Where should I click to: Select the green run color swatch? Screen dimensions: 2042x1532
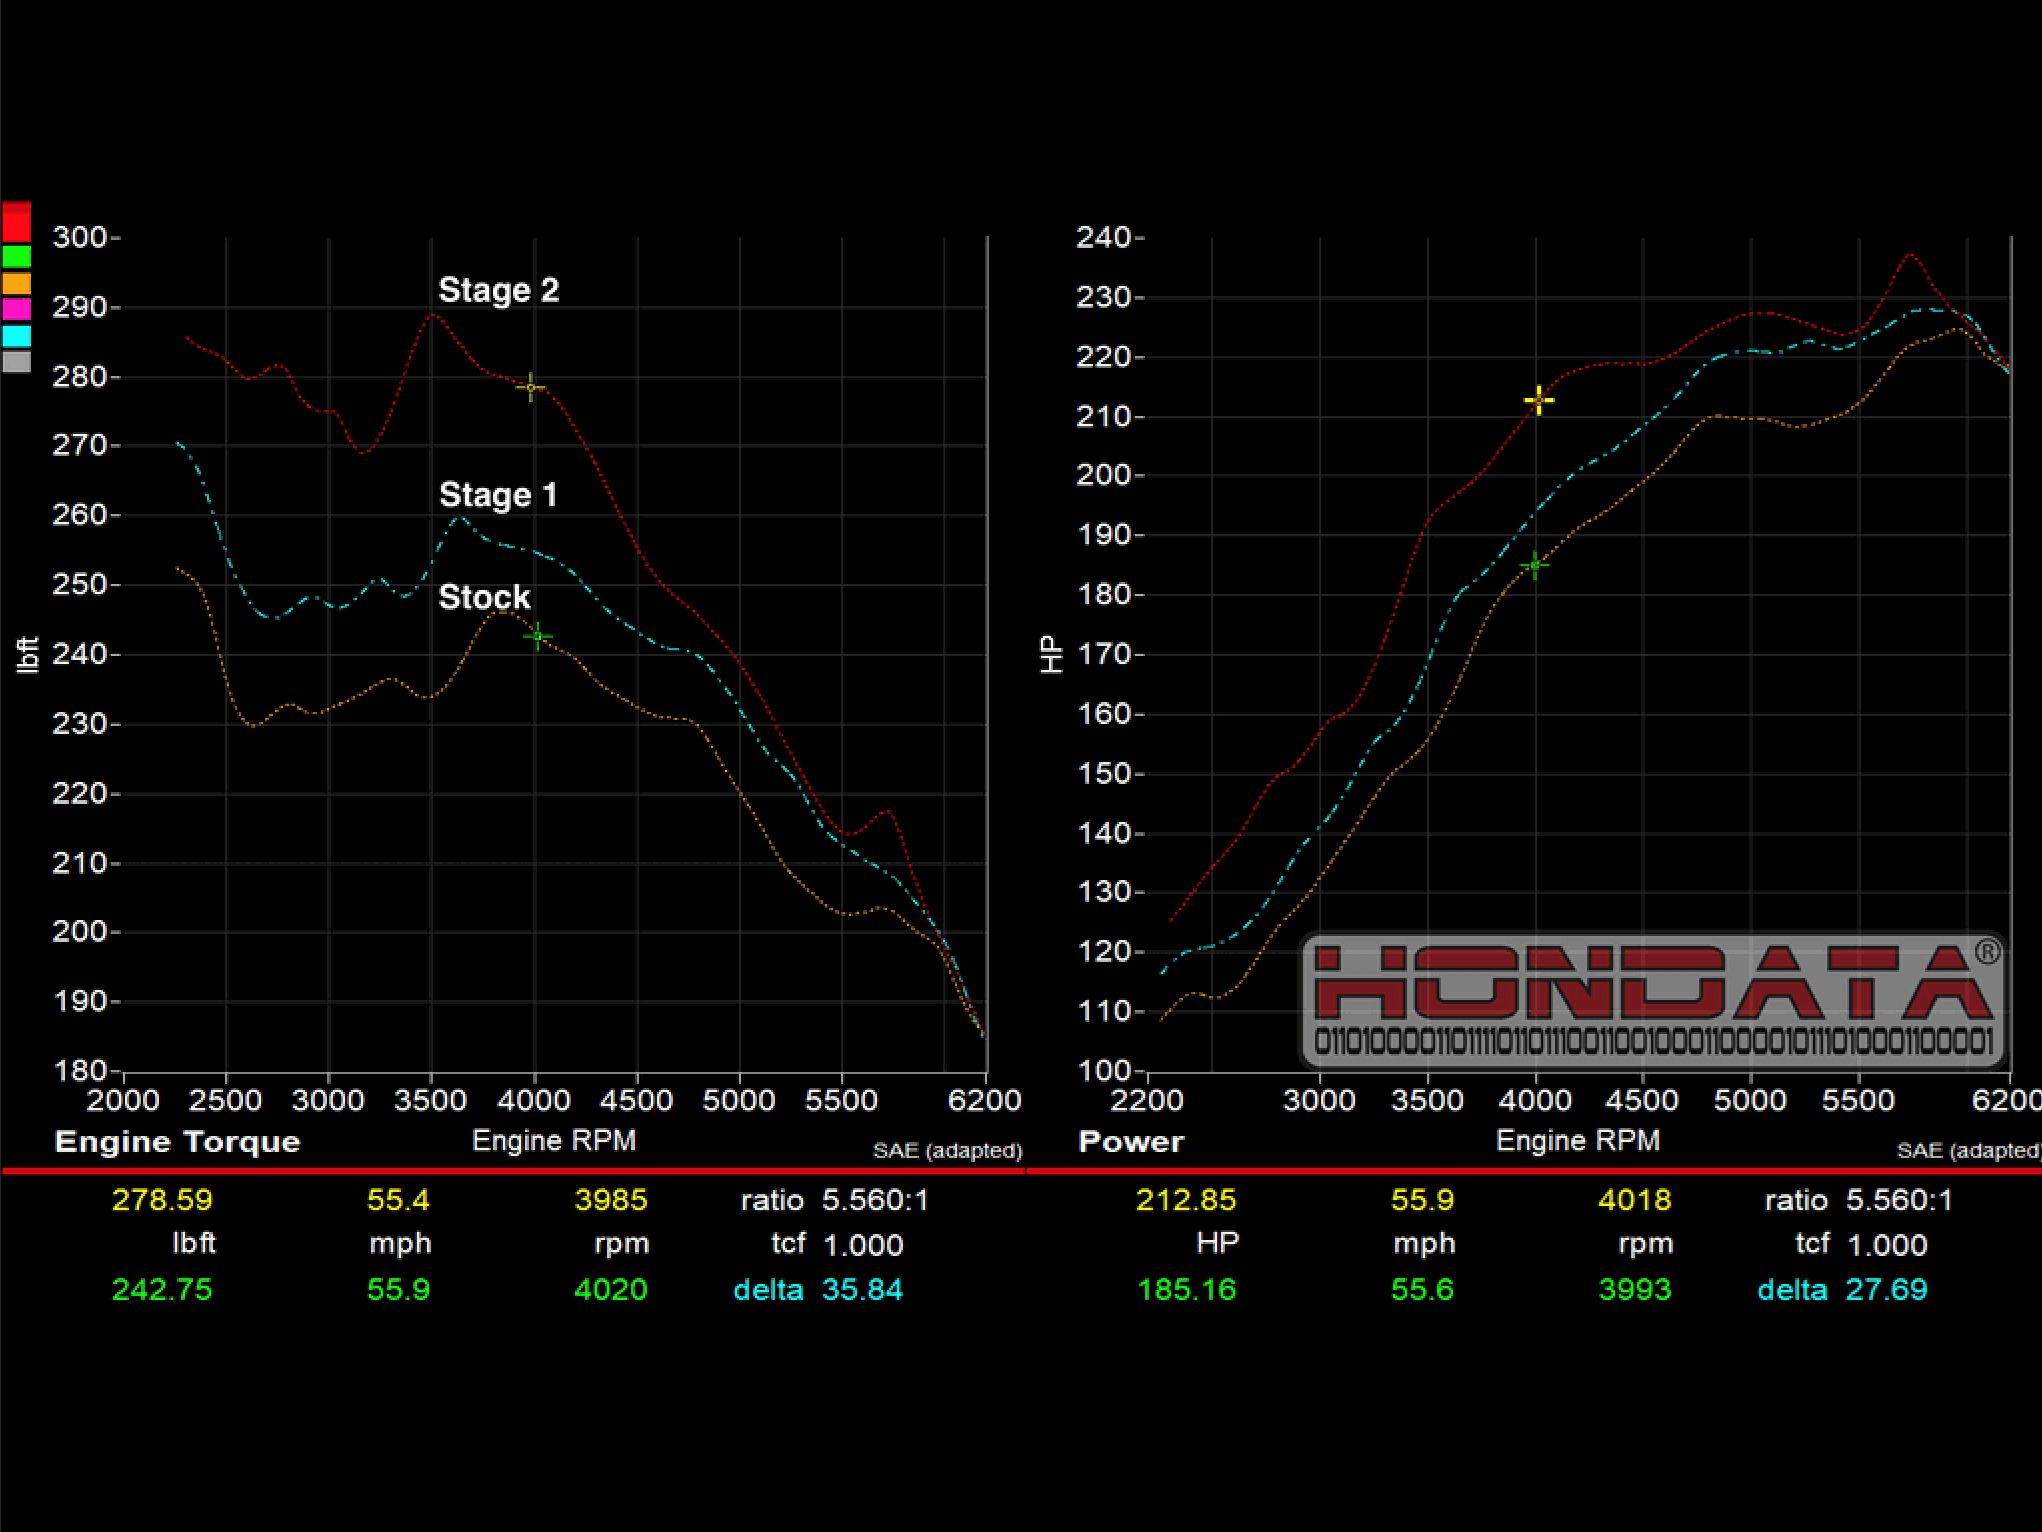coord(16,257)
